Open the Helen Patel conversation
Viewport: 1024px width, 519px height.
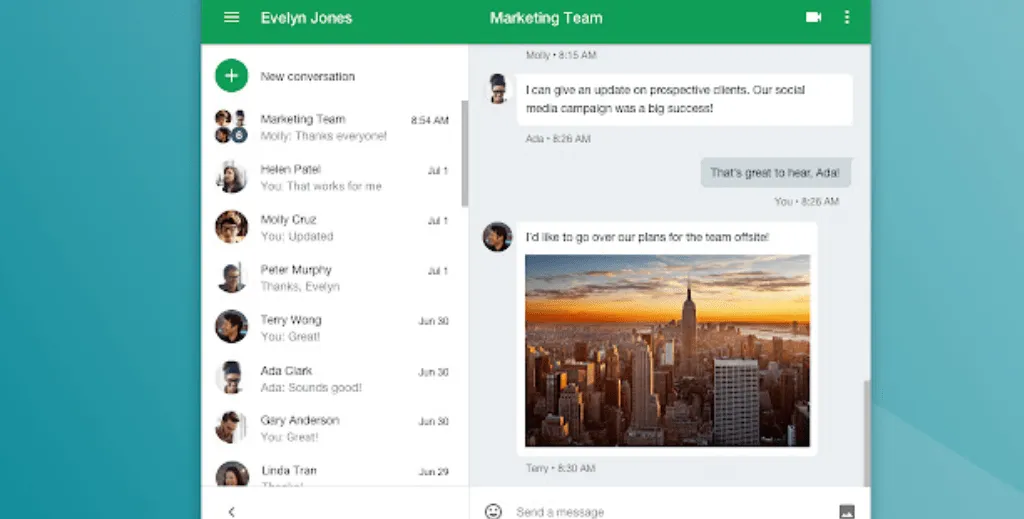(x=332, y=177)
